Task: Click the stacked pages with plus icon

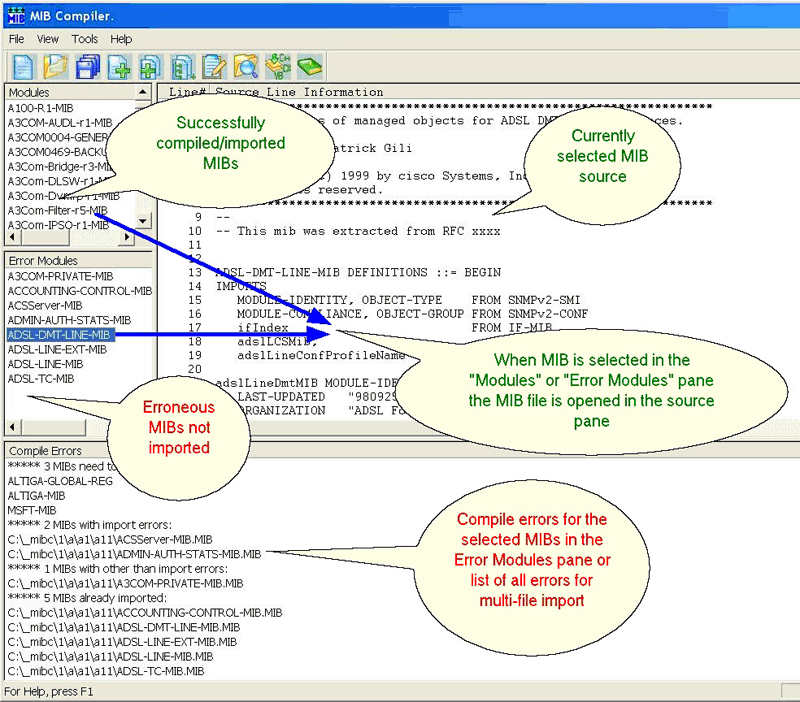Action: (150, 67)
